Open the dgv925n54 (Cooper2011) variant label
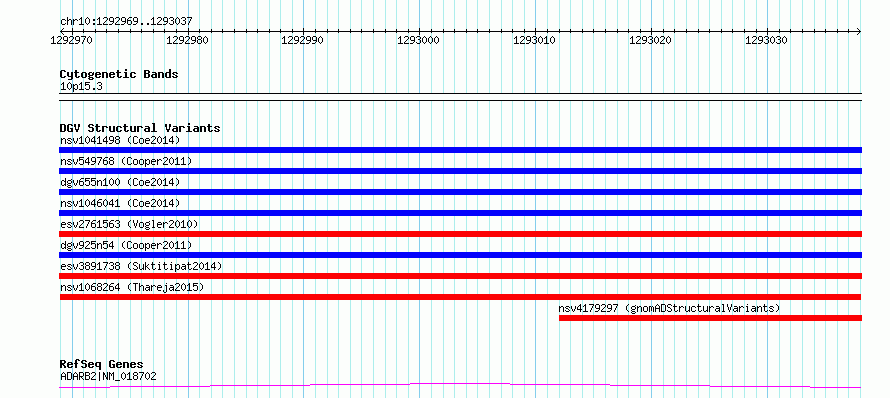 tap(126, 245)
